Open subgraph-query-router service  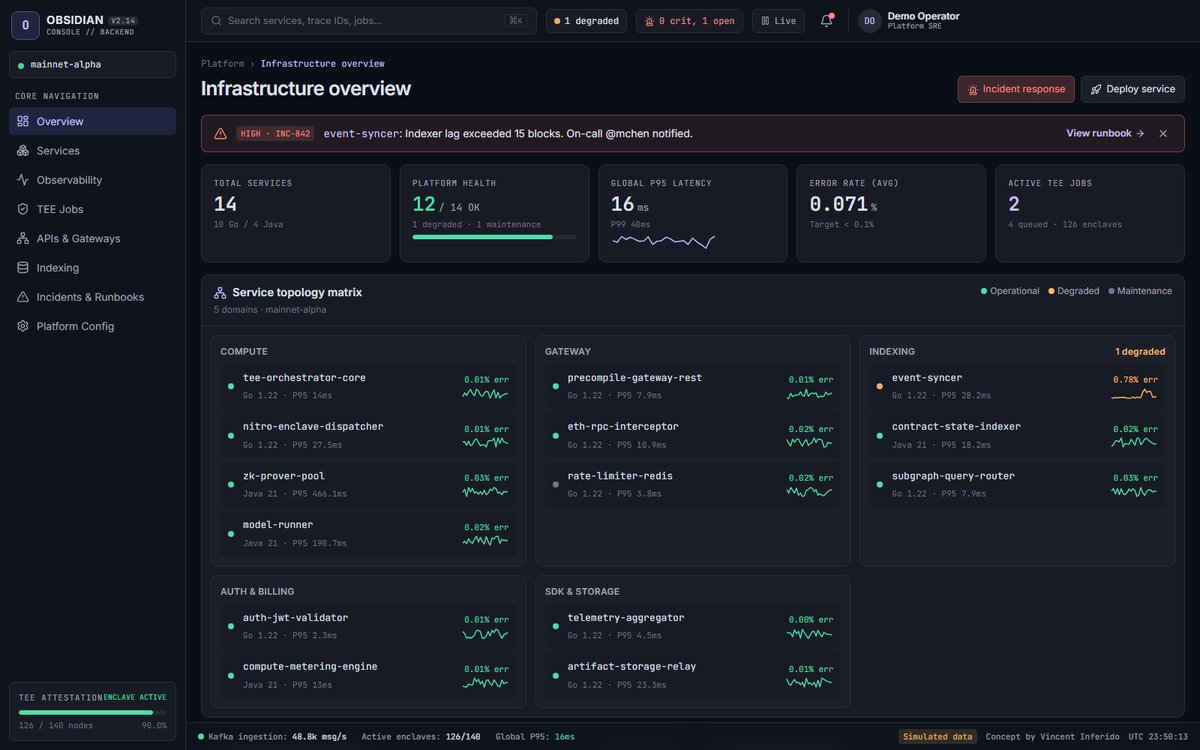click(x=1017, y=484)
